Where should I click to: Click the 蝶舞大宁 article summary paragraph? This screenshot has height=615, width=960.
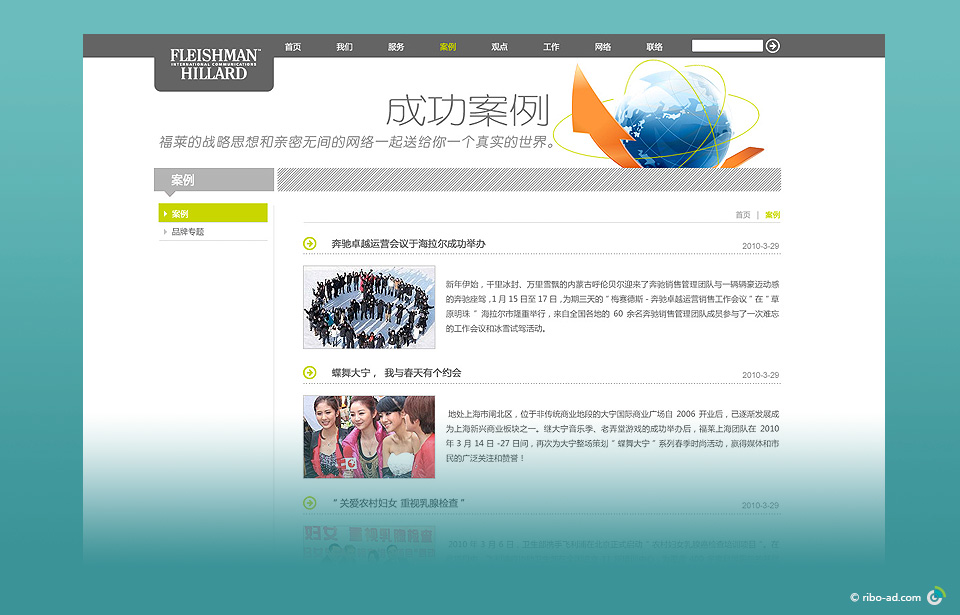(612, 436)
